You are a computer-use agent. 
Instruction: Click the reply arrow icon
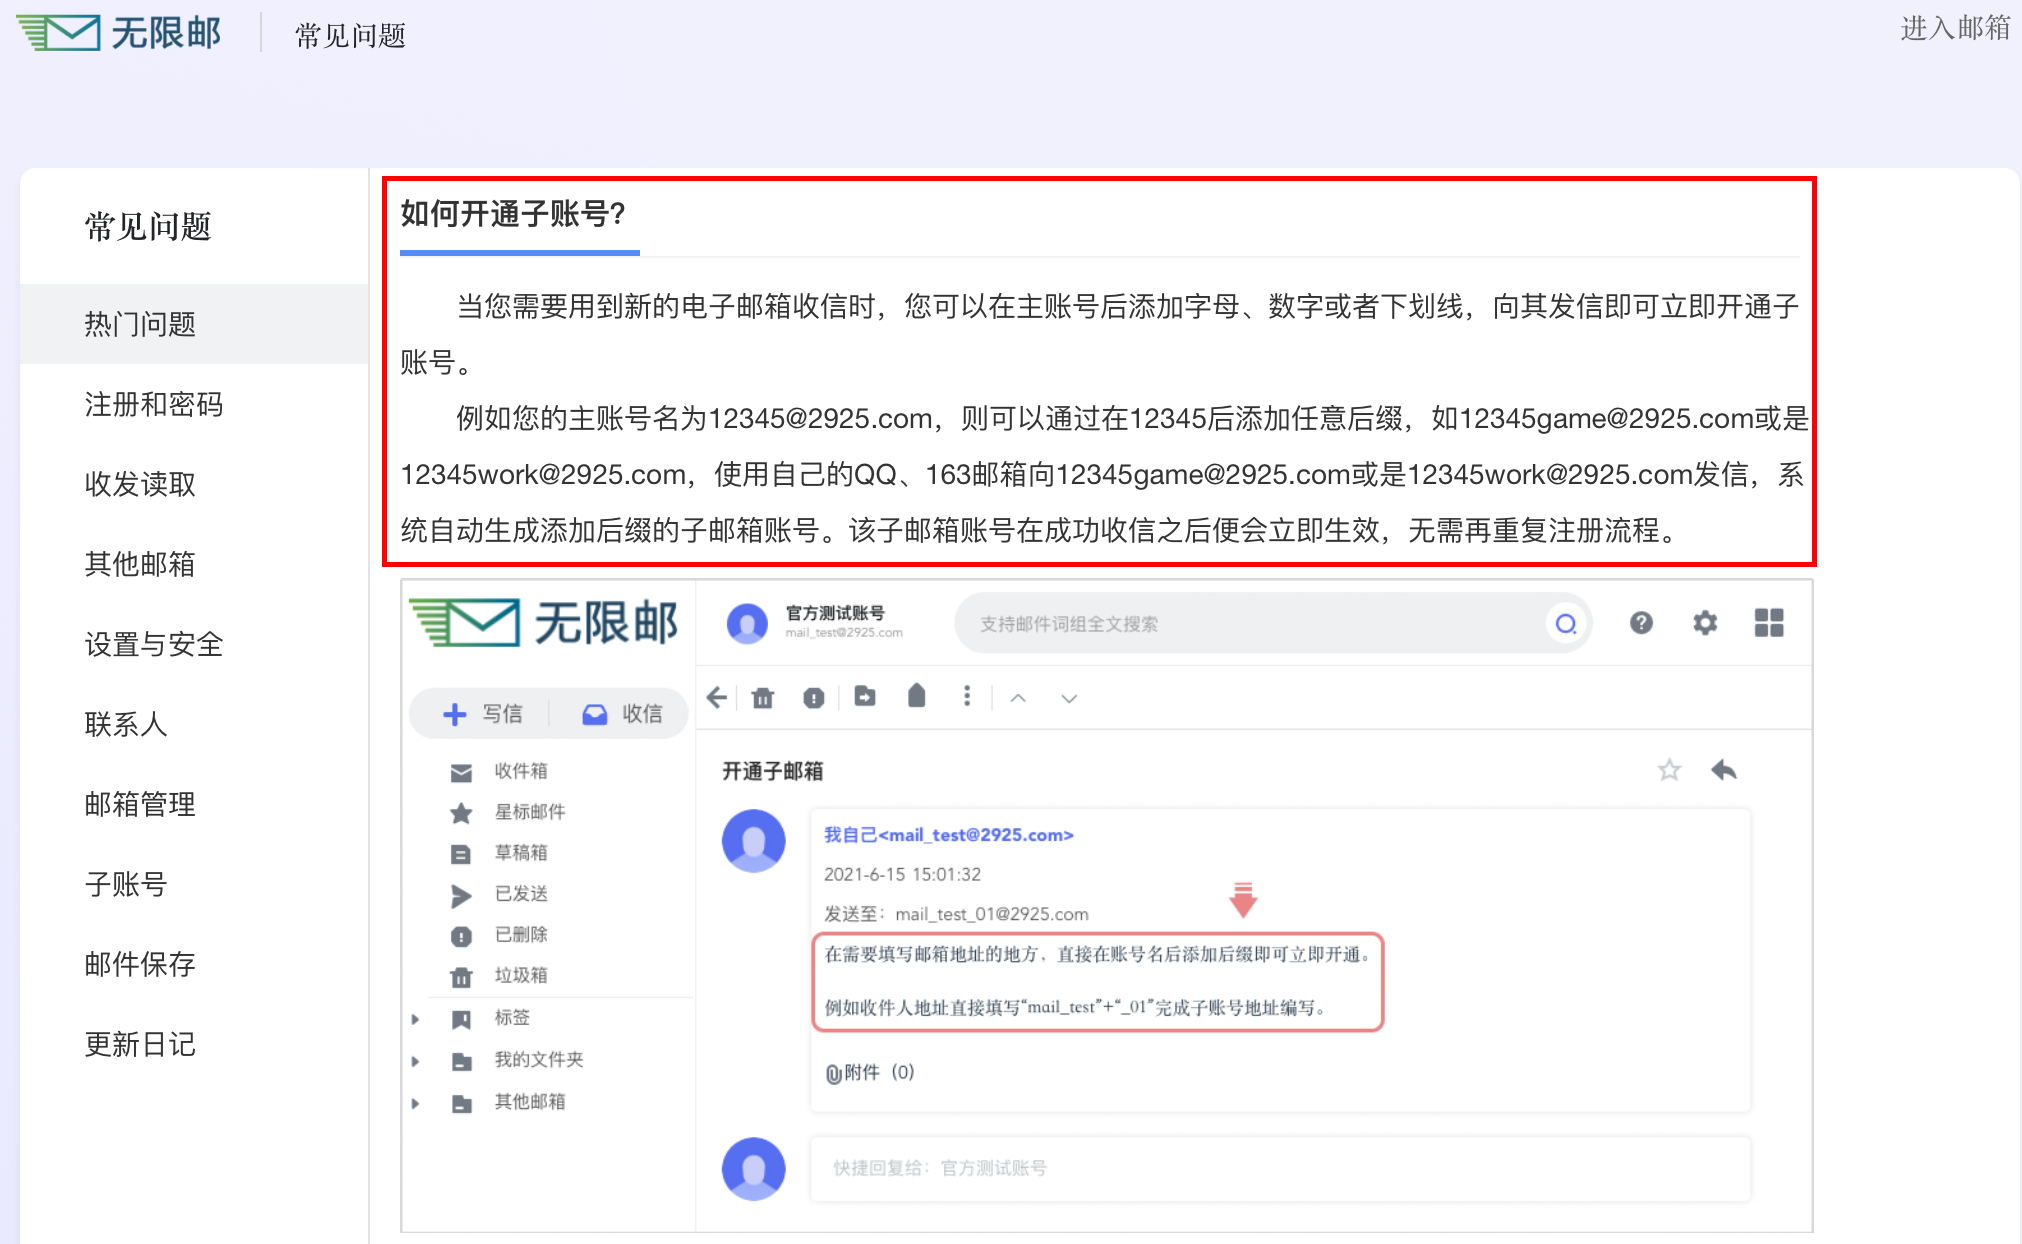[1724, 770]
